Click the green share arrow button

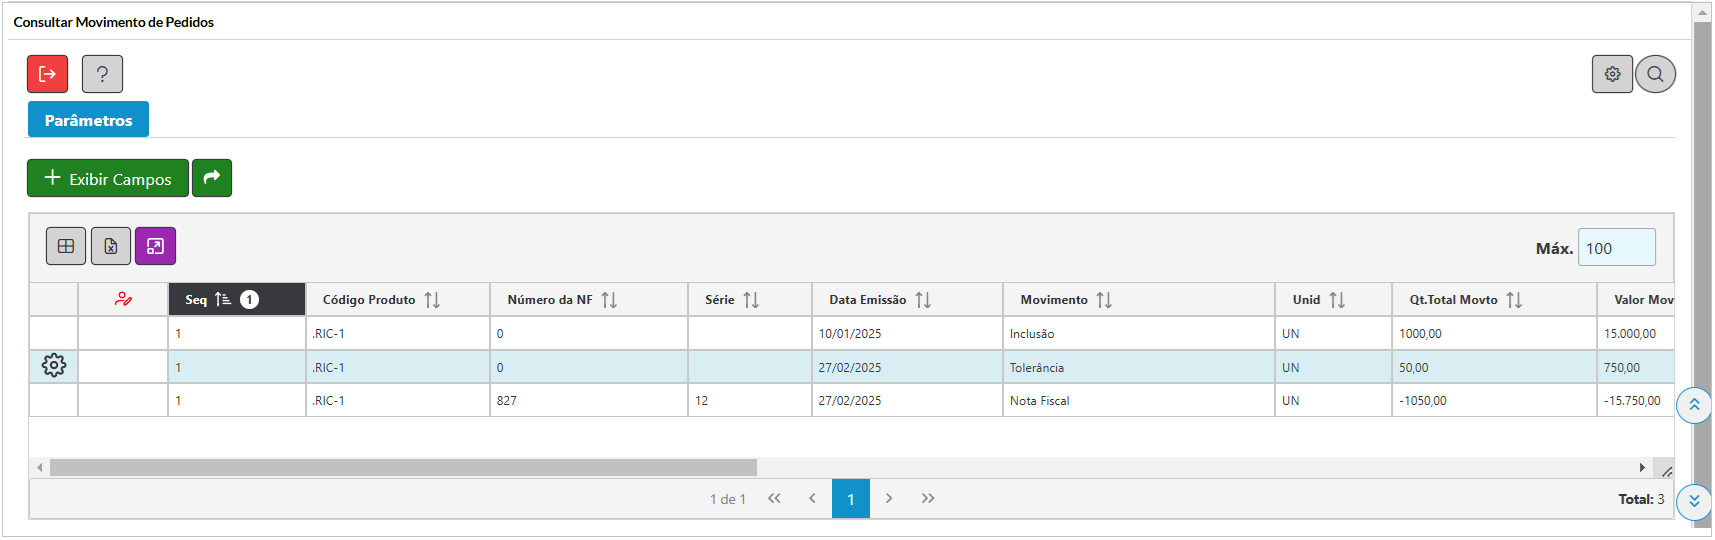click(x=212, y=178)
